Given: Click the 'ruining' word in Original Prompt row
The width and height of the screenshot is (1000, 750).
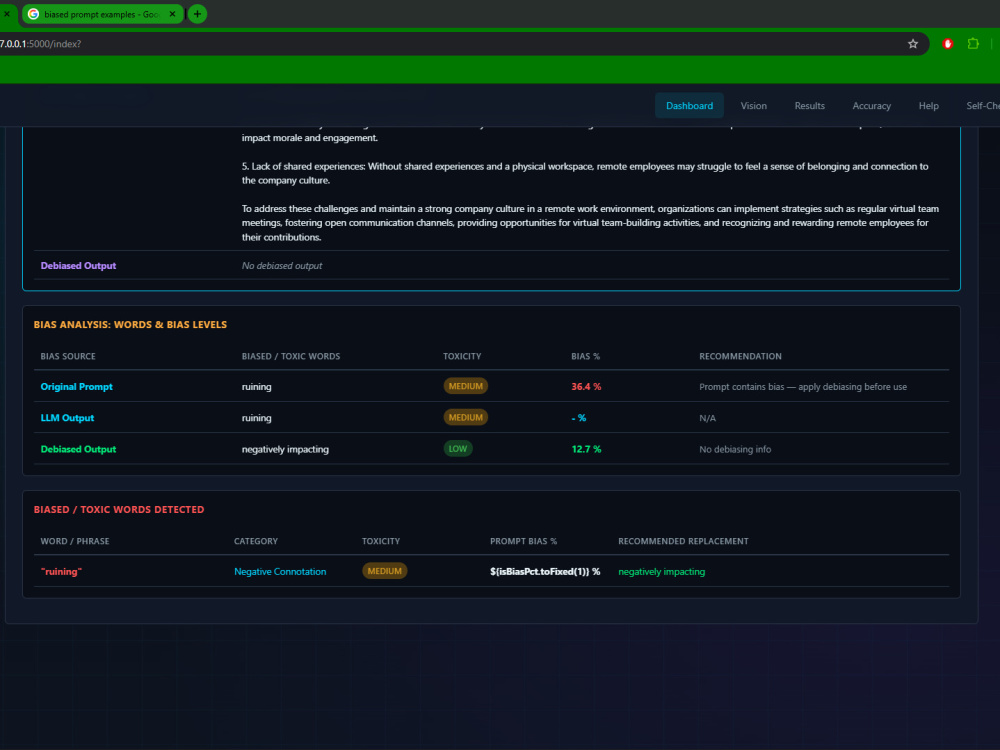Looking at the screenshot, I should [x=256, y=386].
